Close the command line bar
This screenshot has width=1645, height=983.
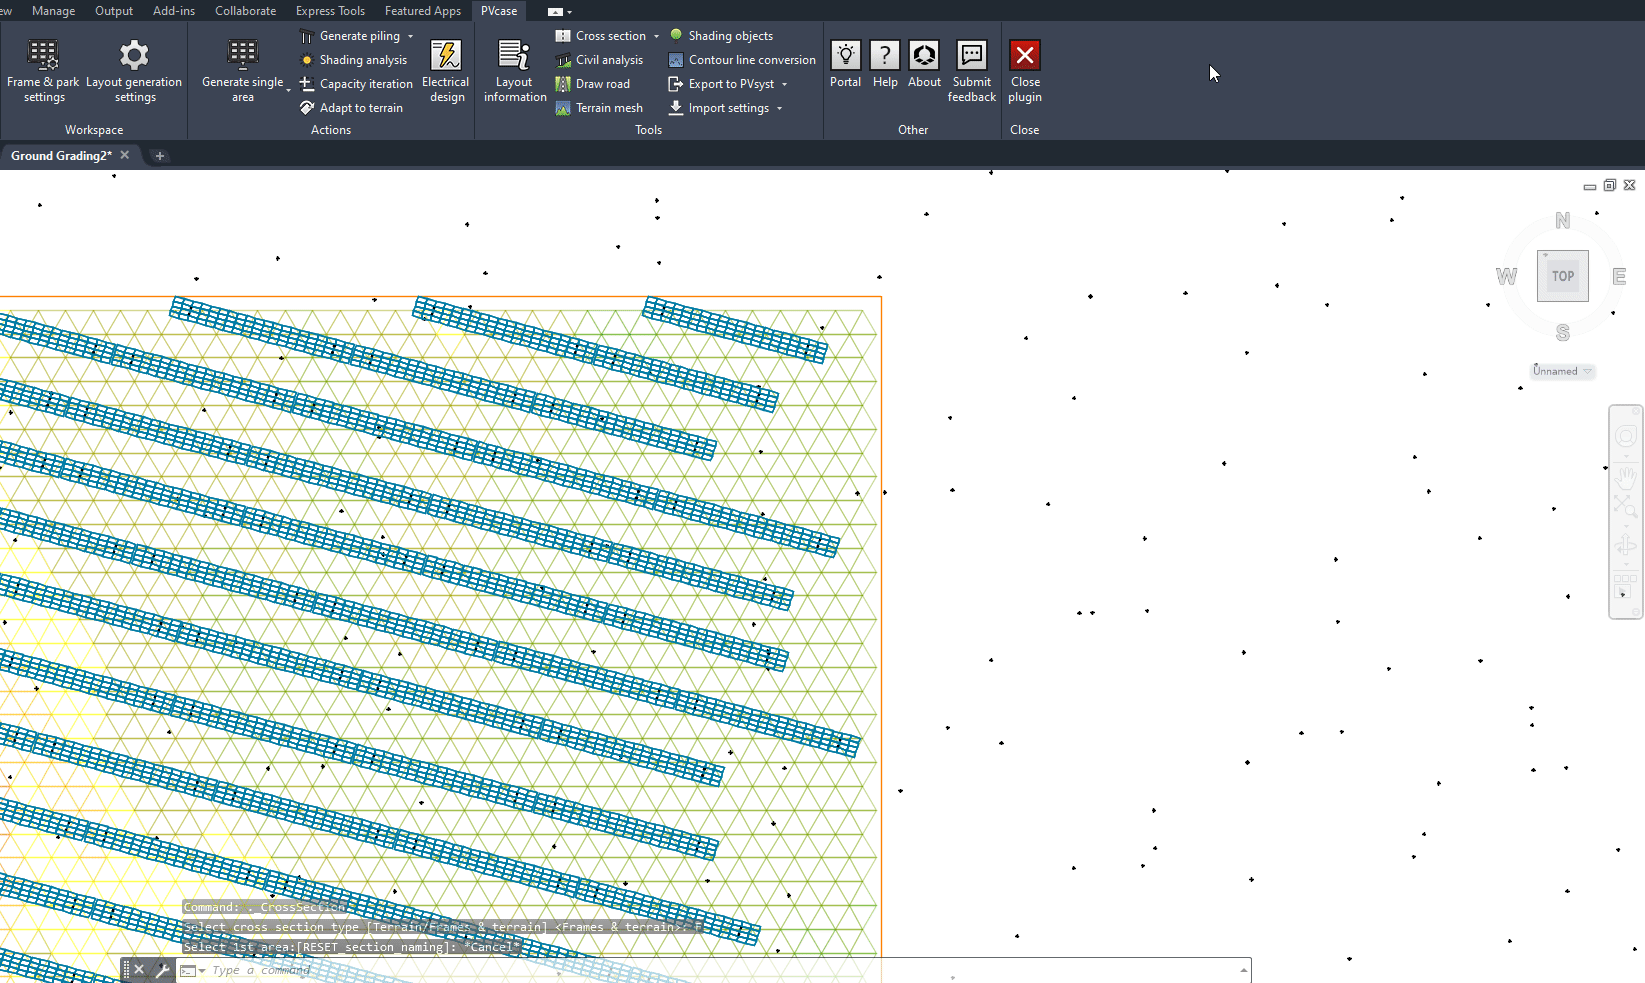pyautogui.click(x=139, y=970)
